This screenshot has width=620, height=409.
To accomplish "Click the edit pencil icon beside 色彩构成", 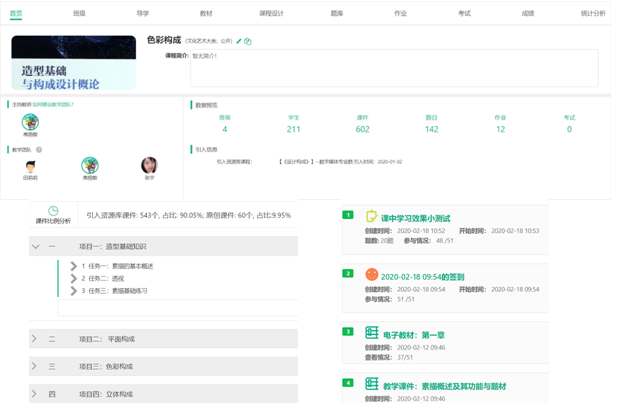I will pyautogui.click(x=239, y=42).
